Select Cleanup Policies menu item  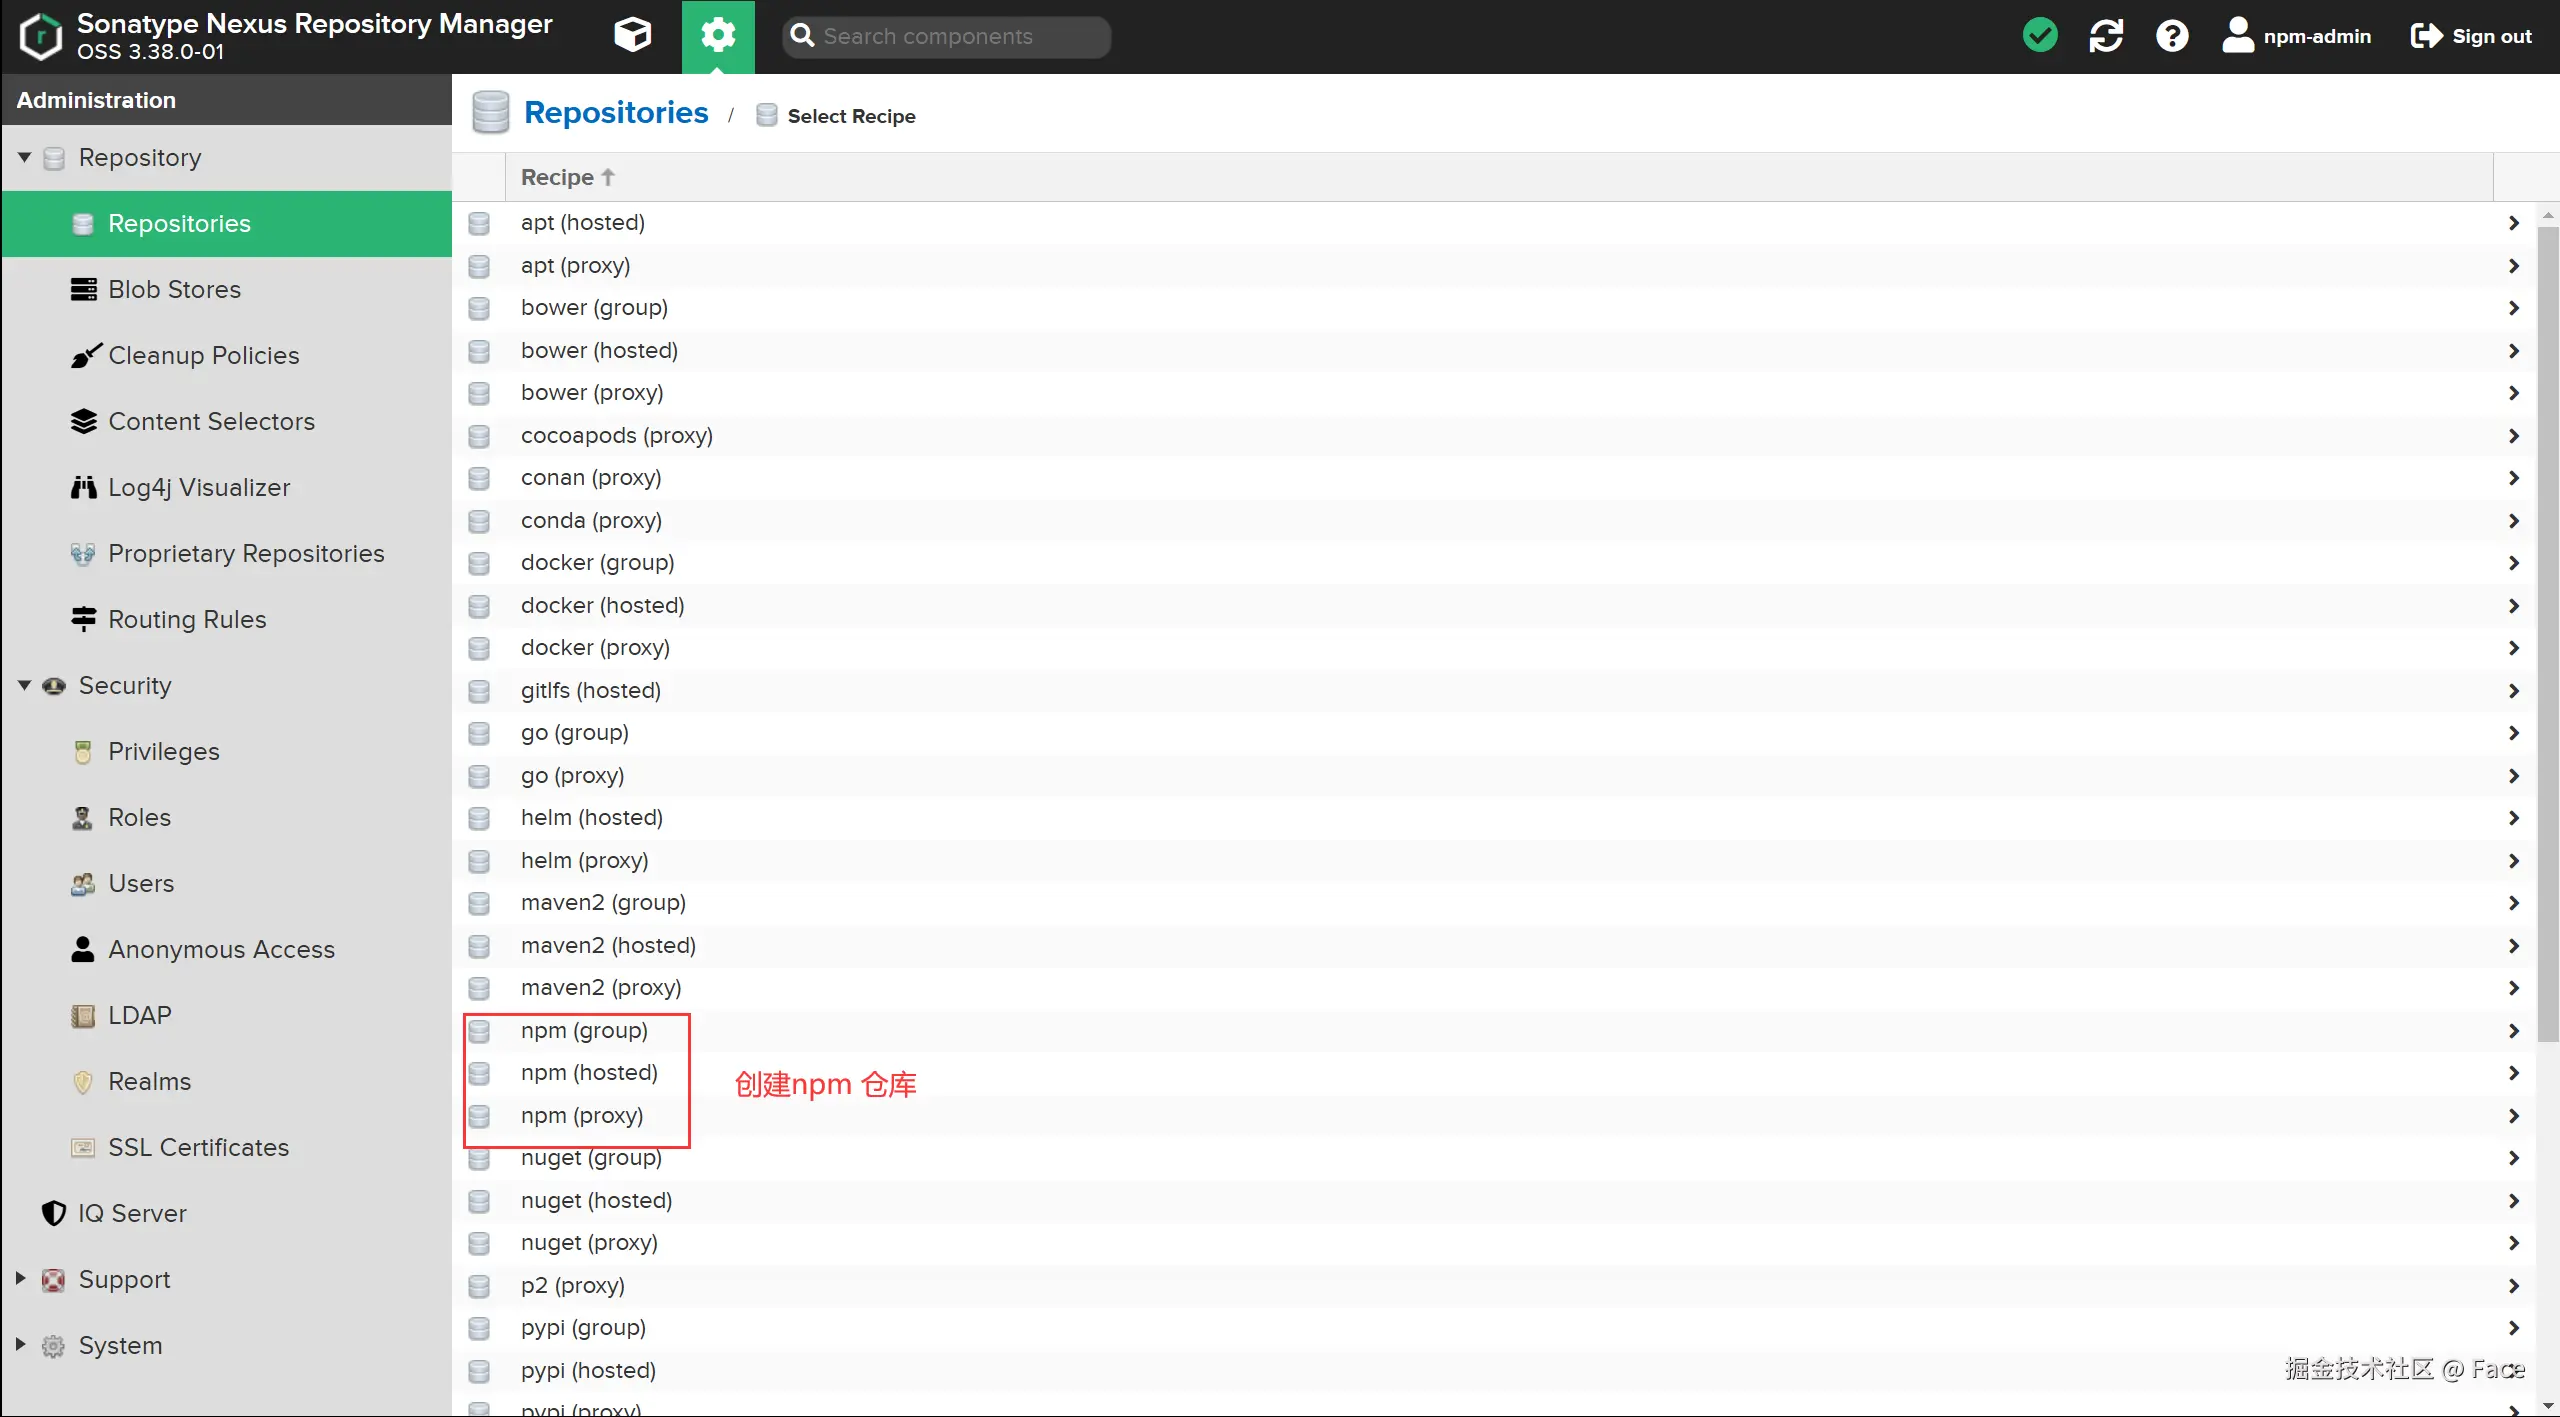coord(203,355)
